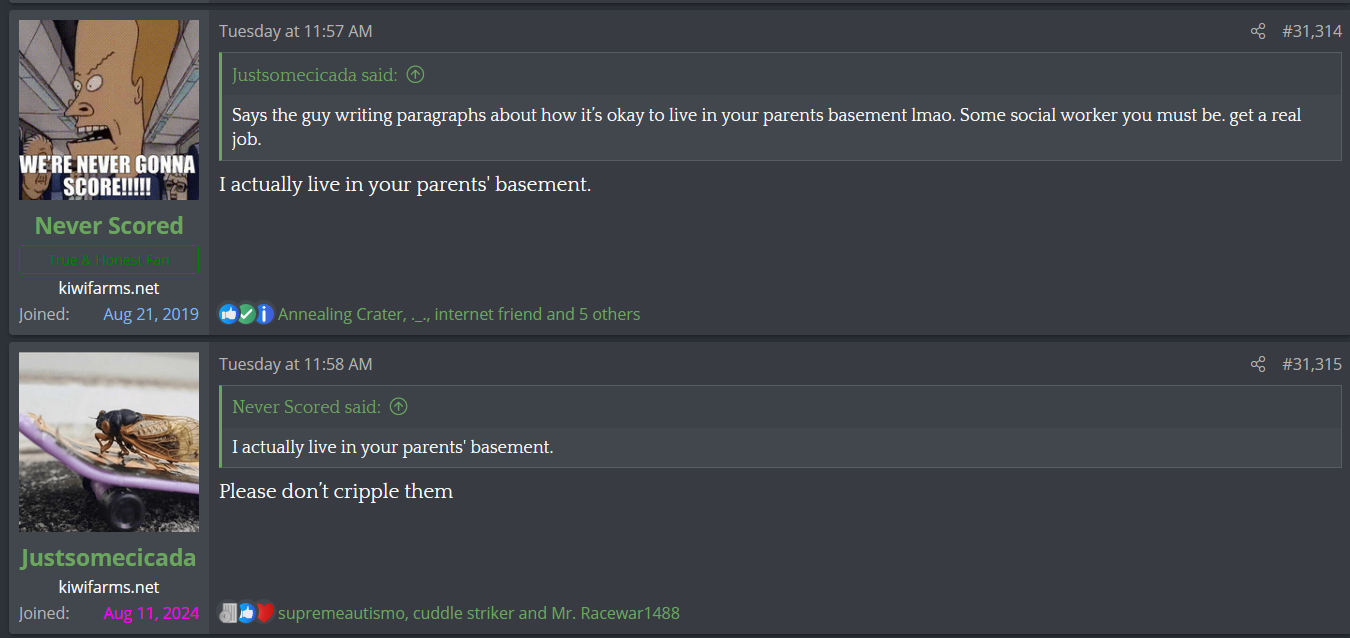The image size is (1350, 638).
Task: Click the thumbs-up Like reaction on first post
Action: [x=228, y=314]
